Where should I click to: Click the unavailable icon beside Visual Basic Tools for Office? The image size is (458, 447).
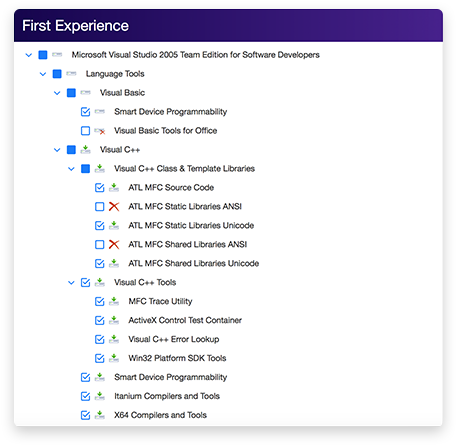[x=100, y=131]
